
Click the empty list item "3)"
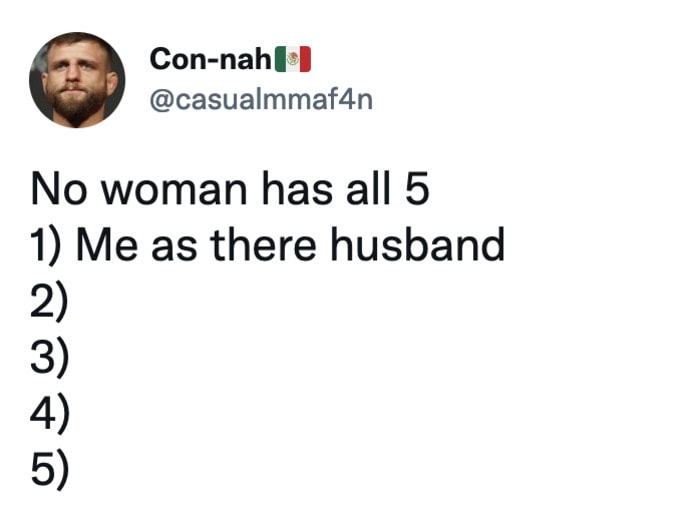click(x=50, y=356)
